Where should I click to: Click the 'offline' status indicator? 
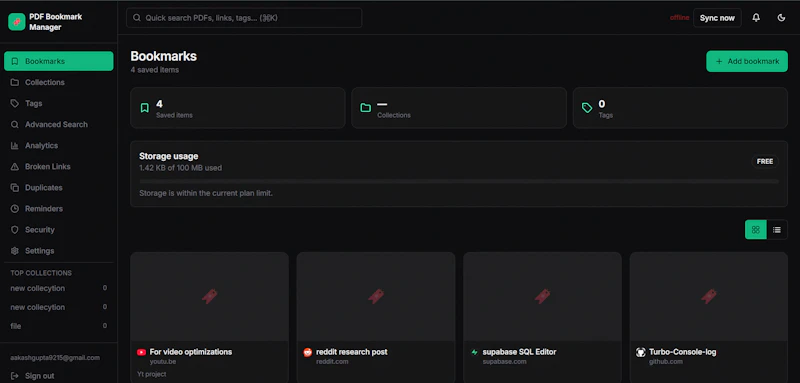coord(679,18)
